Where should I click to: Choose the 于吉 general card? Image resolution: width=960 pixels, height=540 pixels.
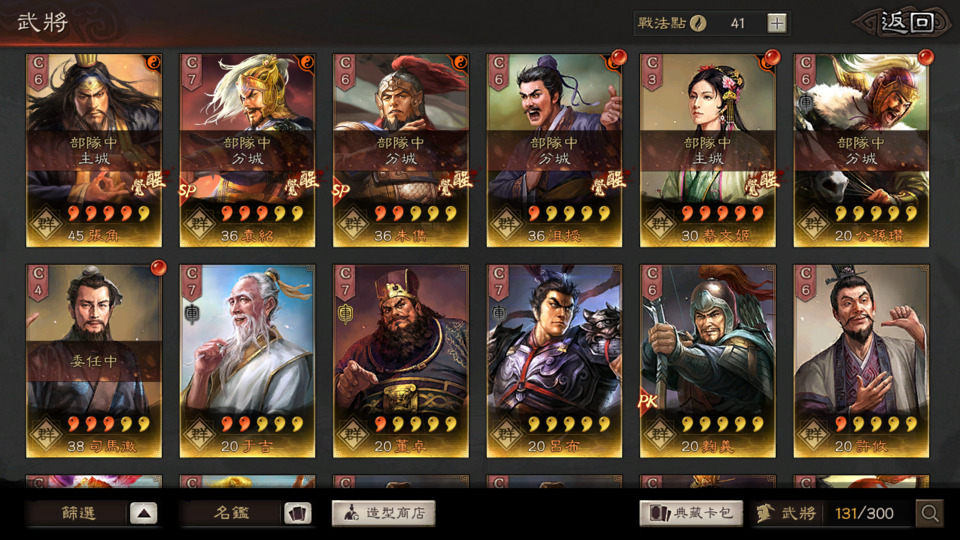coord(247,361)
